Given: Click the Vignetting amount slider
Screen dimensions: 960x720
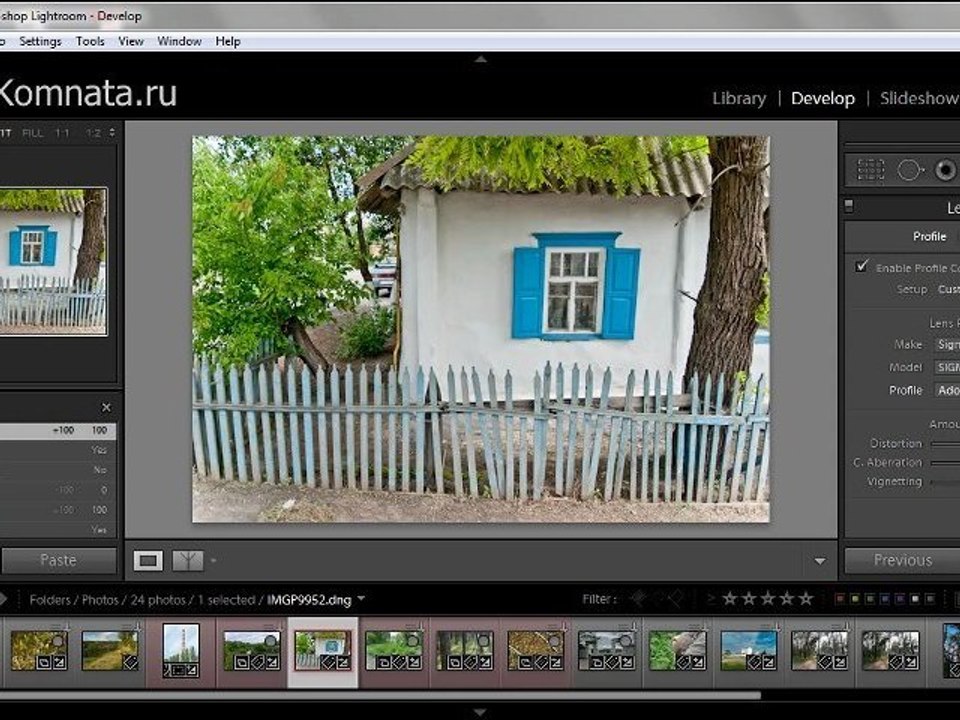Looking at the screenshot, I should click(x=945, y=482).
